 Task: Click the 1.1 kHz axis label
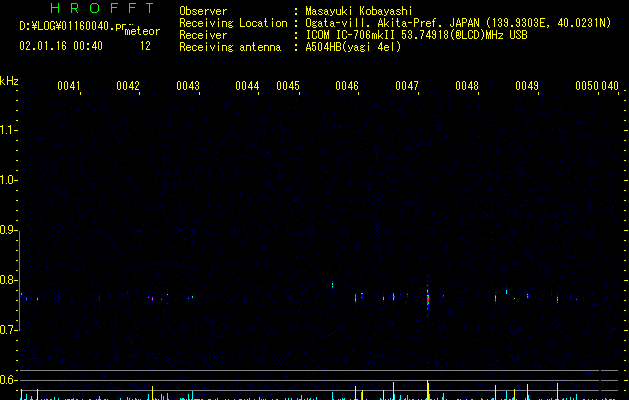click(8, 130)
